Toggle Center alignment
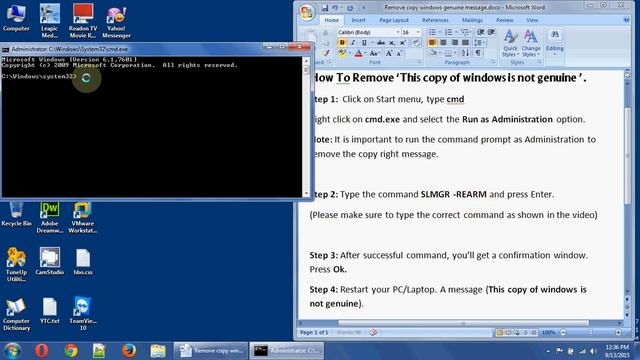This screenshot has height=360, width=640. pyautogui.click(x=443, y=43)
